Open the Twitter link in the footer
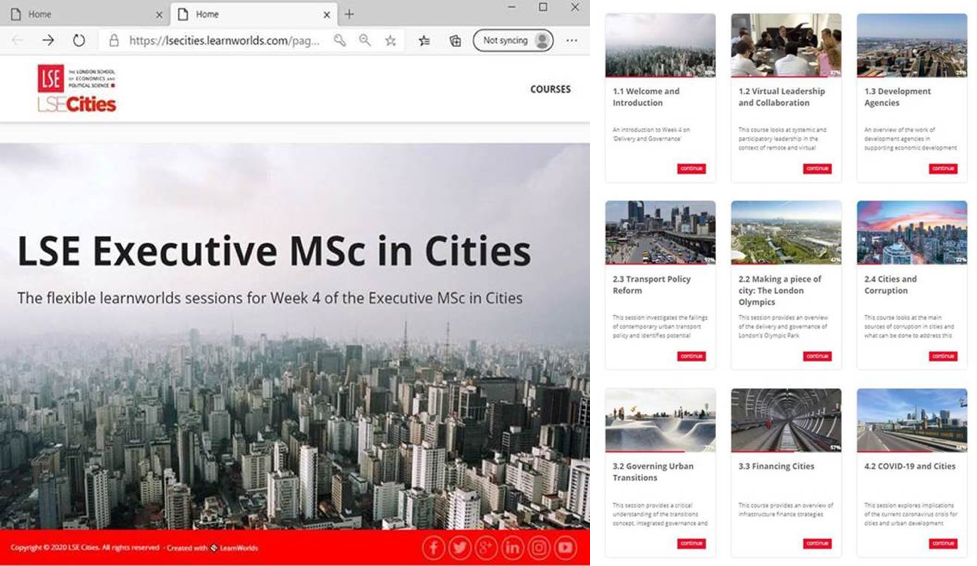 pos(460,547)
